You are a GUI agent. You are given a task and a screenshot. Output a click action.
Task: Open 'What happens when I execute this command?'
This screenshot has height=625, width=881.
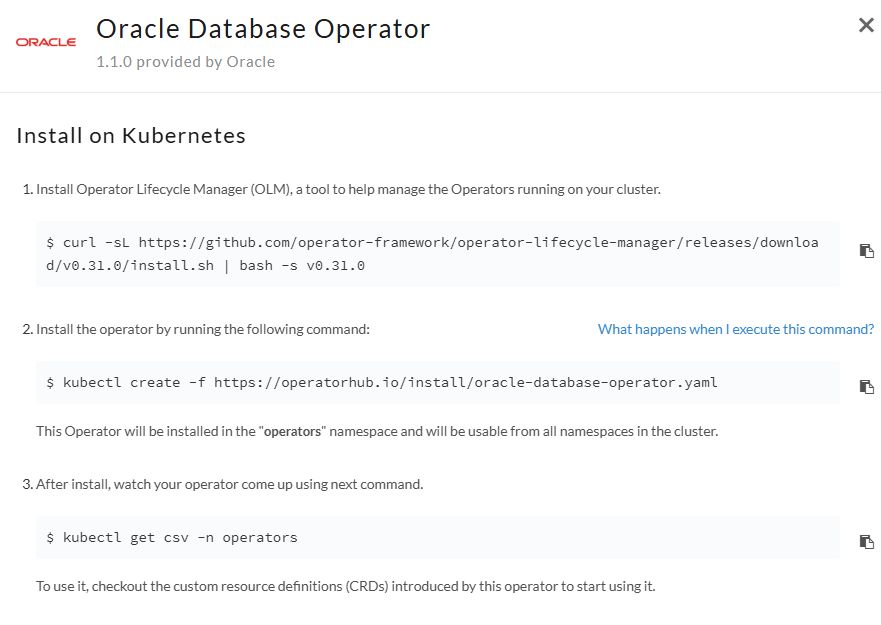735,328
